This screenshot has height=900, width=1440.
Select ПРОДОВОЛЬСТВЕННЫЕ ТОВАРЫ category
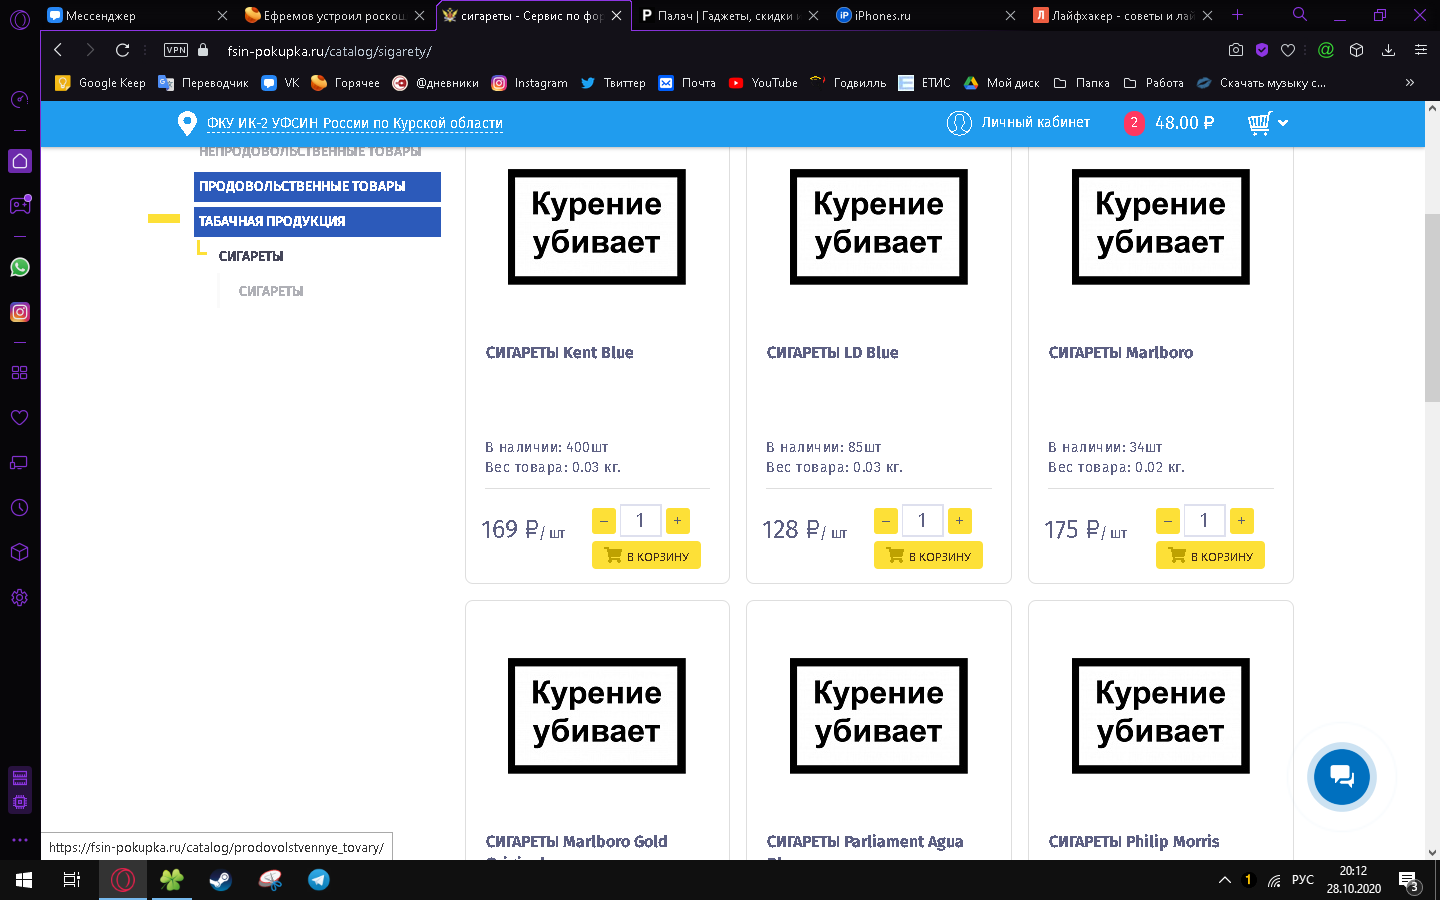(x=317, y=186)
